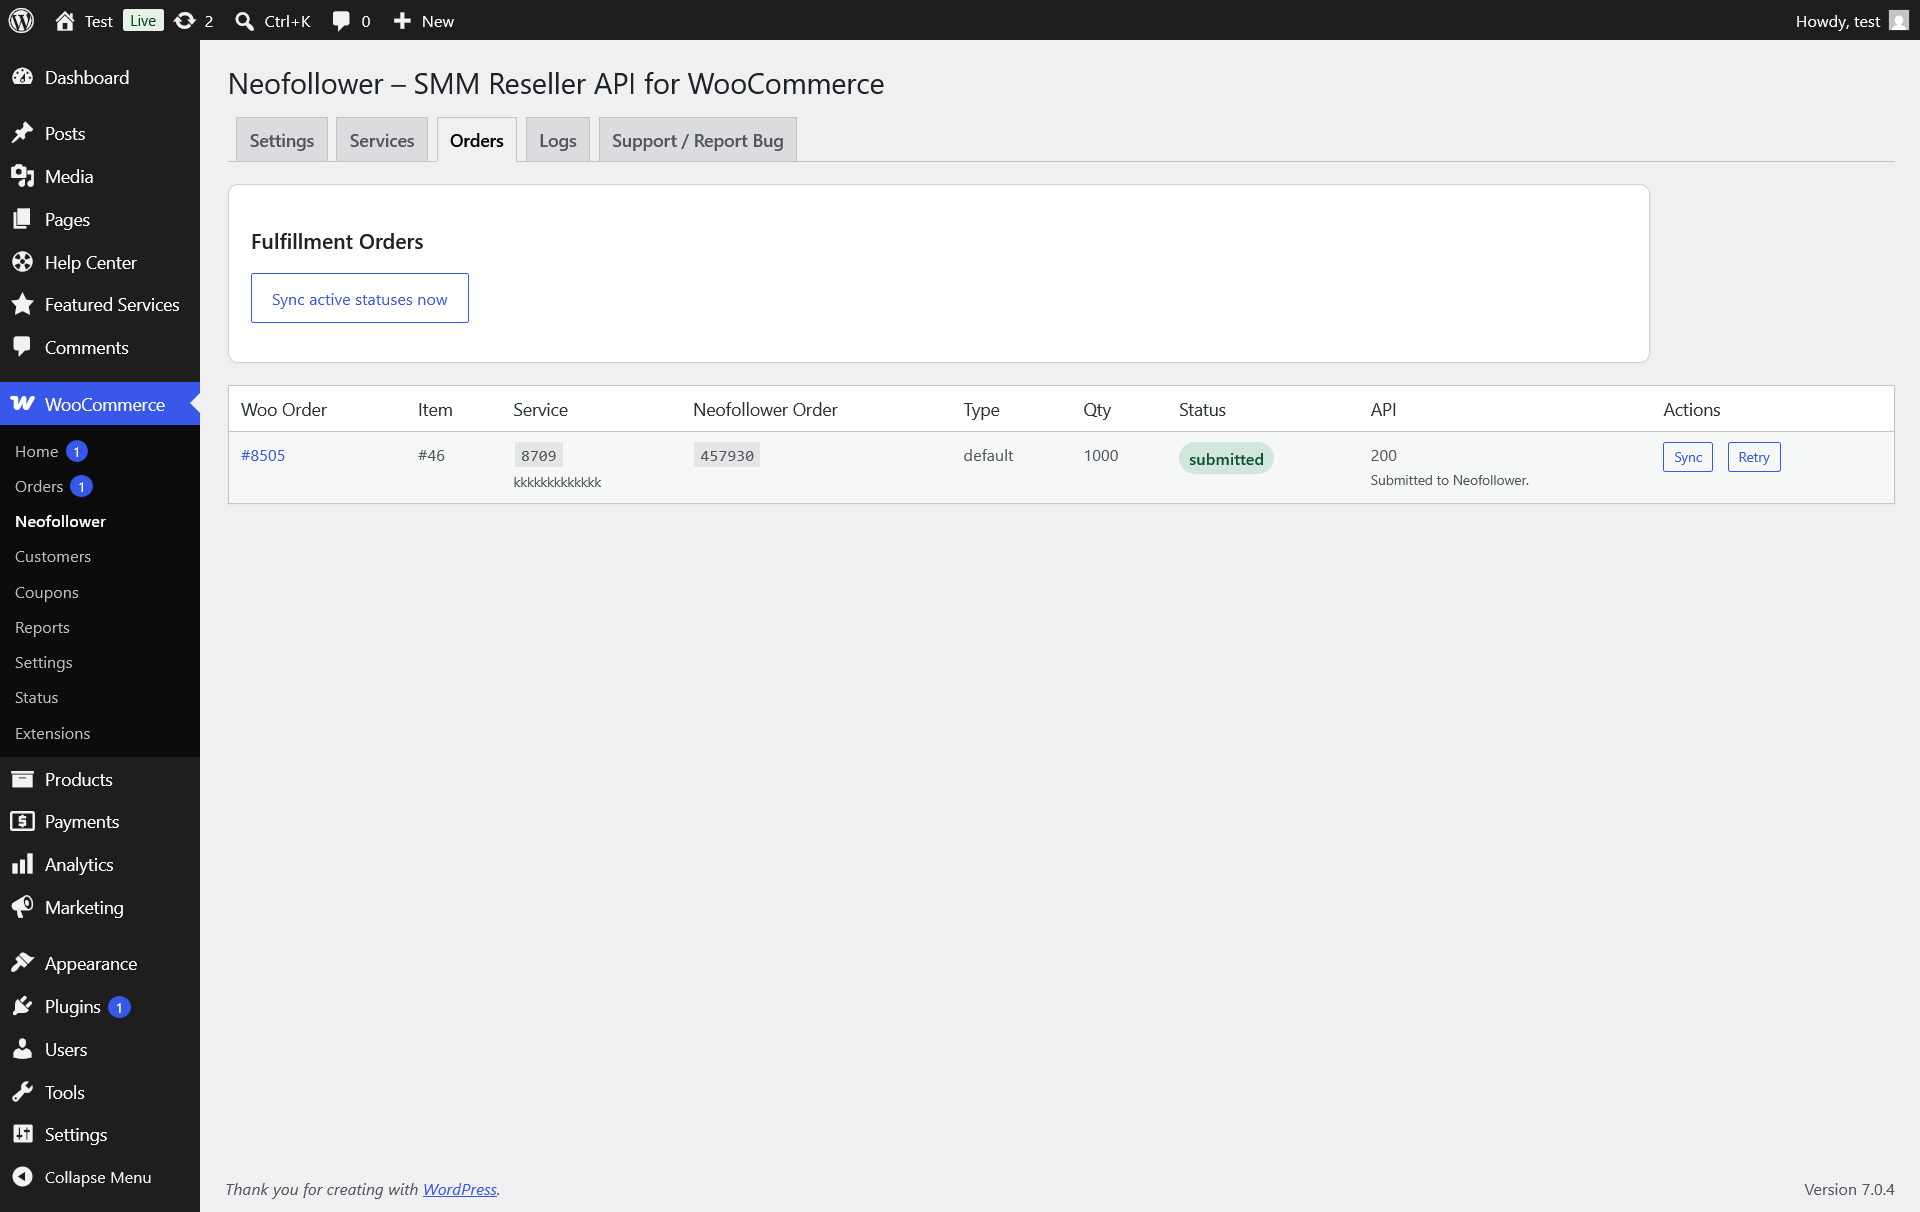Image resolution: width=1920 pixels, height=1212 pixels.
Task: Click the Payments dollar icon
Action: (22, 821)
